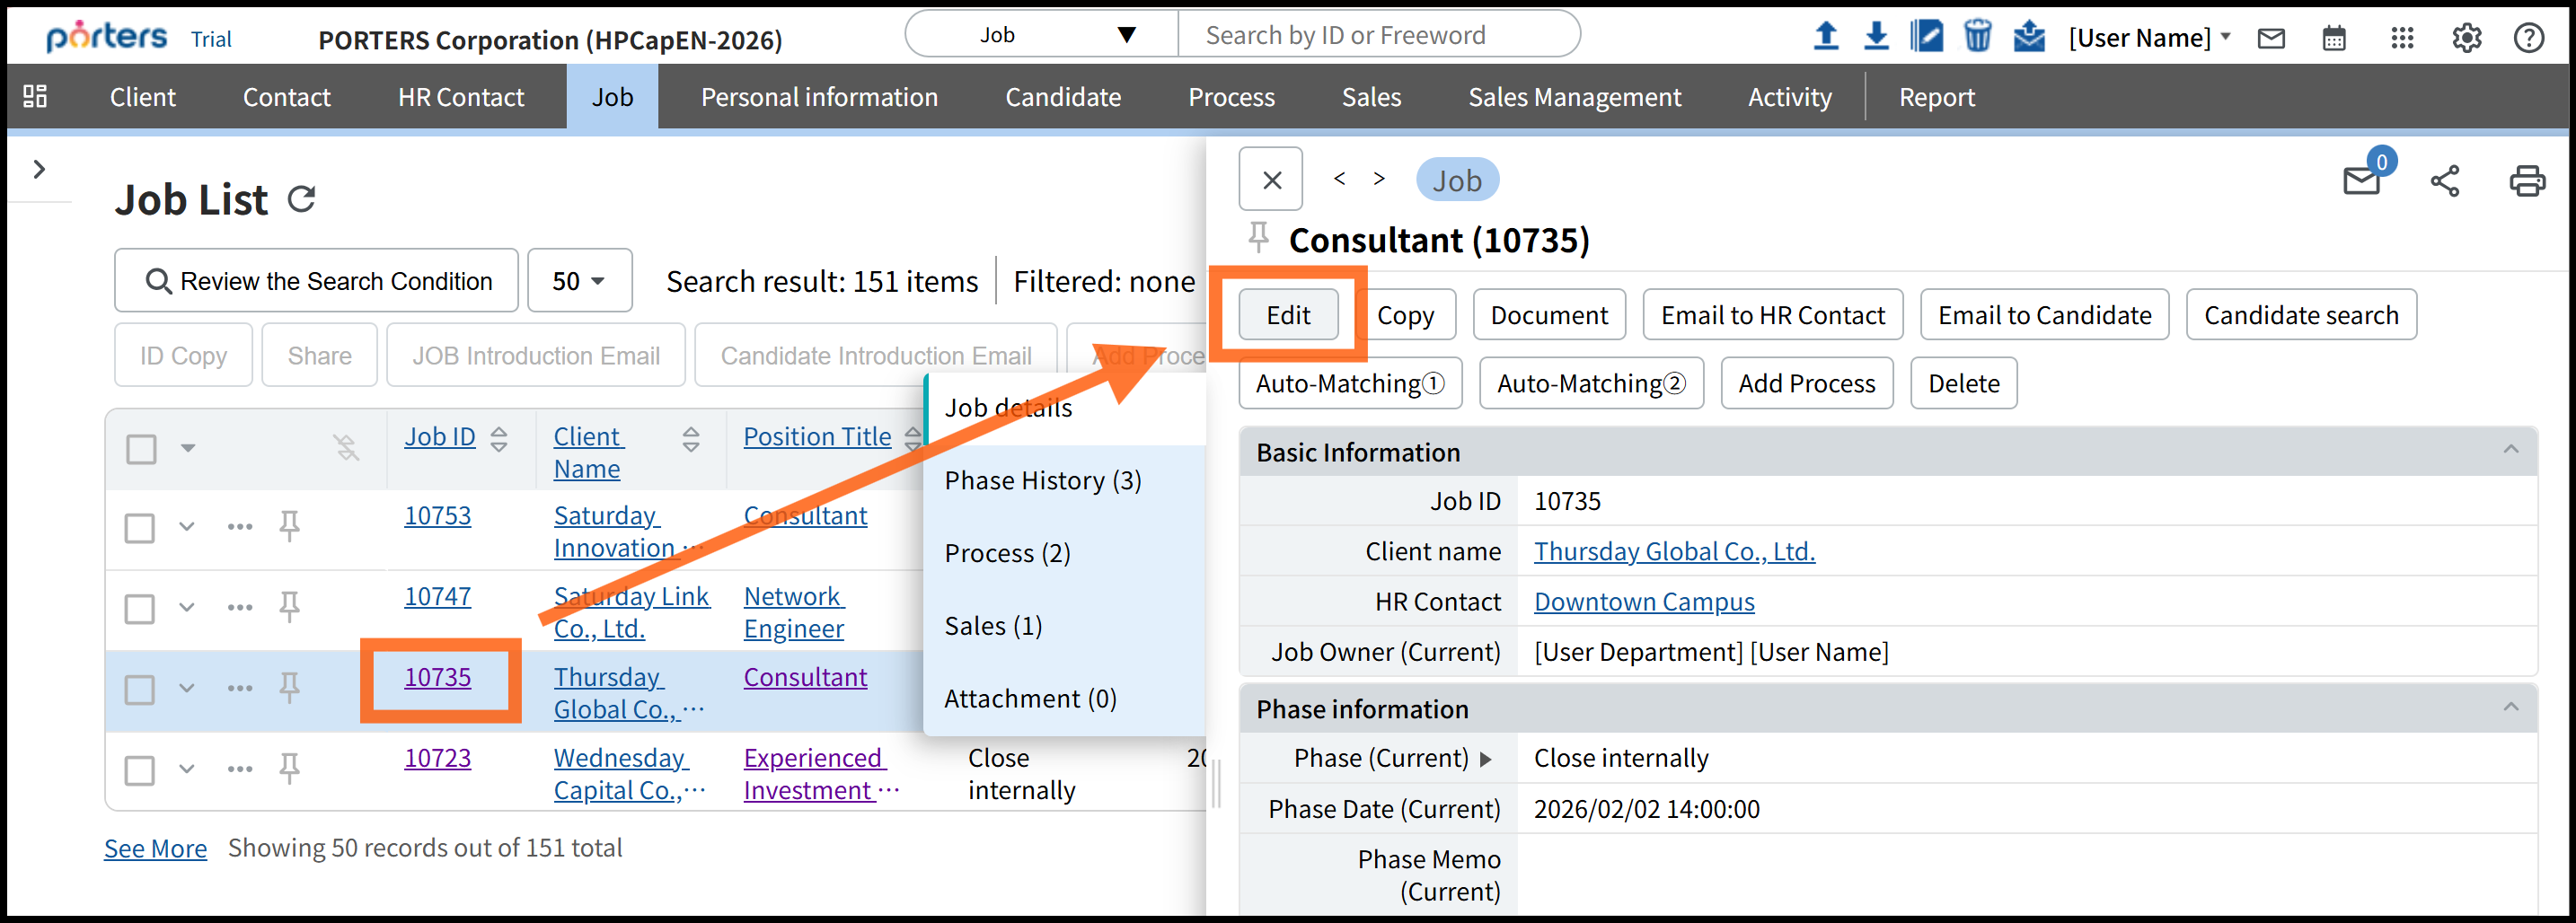This screenshot has width=2576, height=923.
Task: Toggle the select-all checkbox in table header
Action: coord(141,449)
